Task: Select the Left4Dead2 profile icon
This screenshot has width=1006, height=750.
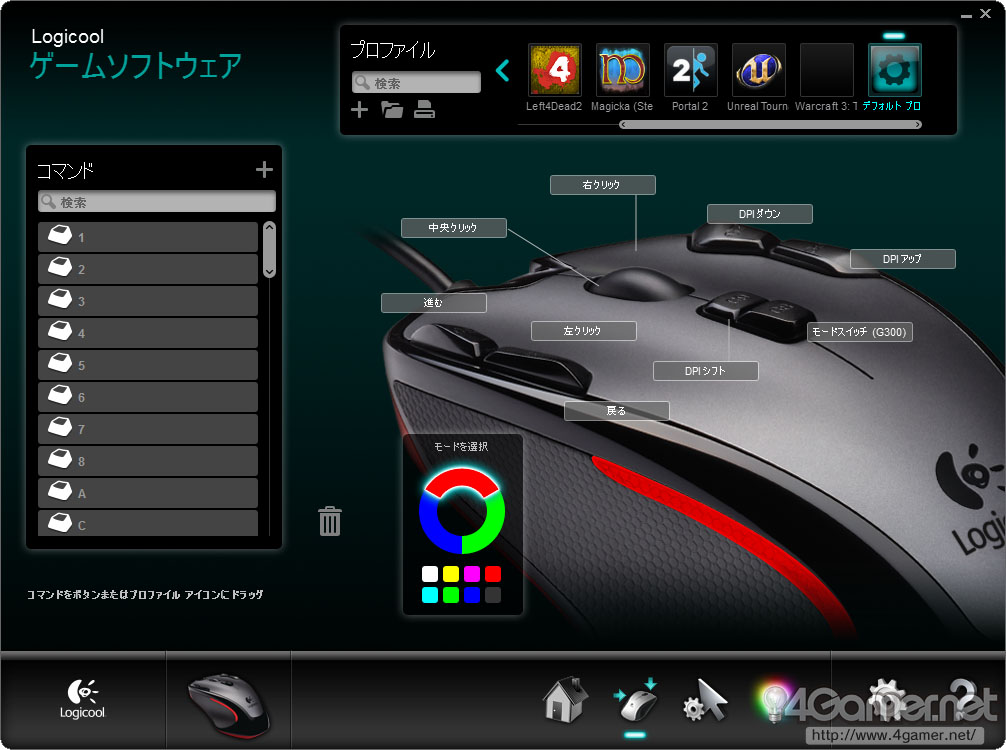Action: click(x=554, y=69)
